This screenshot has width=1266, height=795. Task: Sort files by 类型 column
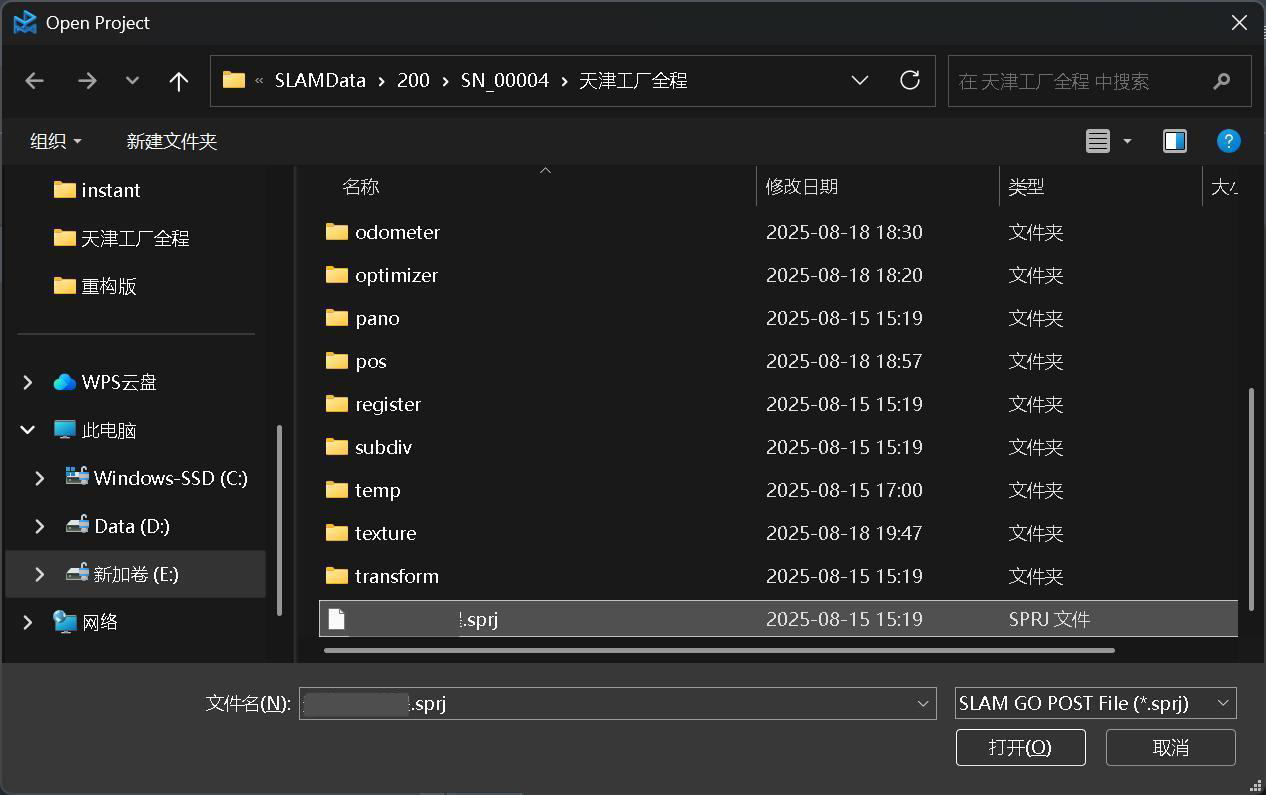[x=1027, y=187]
